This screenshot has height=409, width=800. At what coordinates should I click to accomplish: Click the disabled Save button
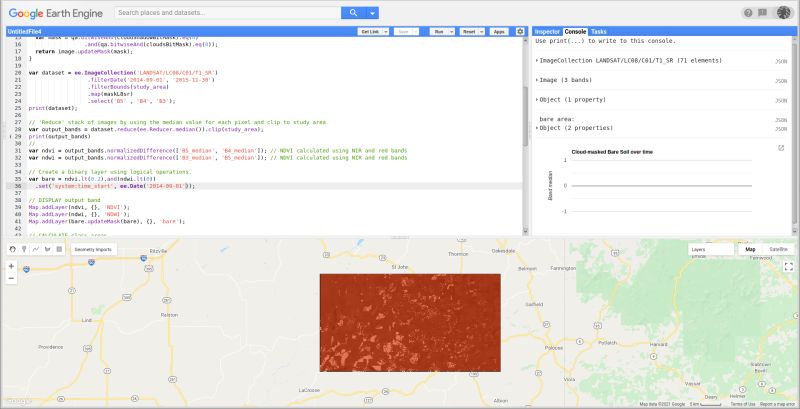[403, 32]
